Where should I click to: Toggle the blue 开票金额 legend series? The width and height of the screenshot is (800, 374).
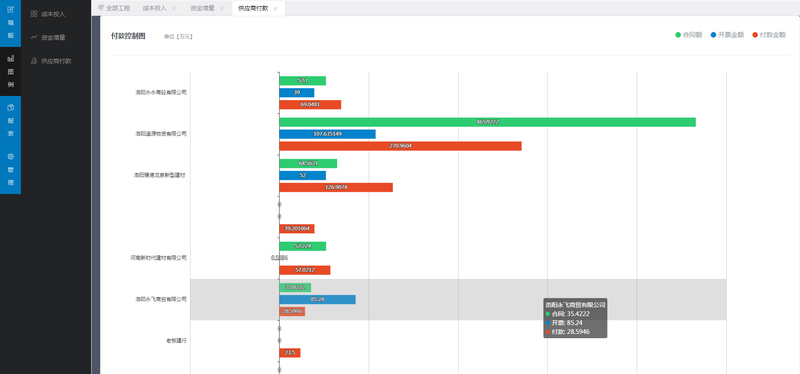click(727, 35)
